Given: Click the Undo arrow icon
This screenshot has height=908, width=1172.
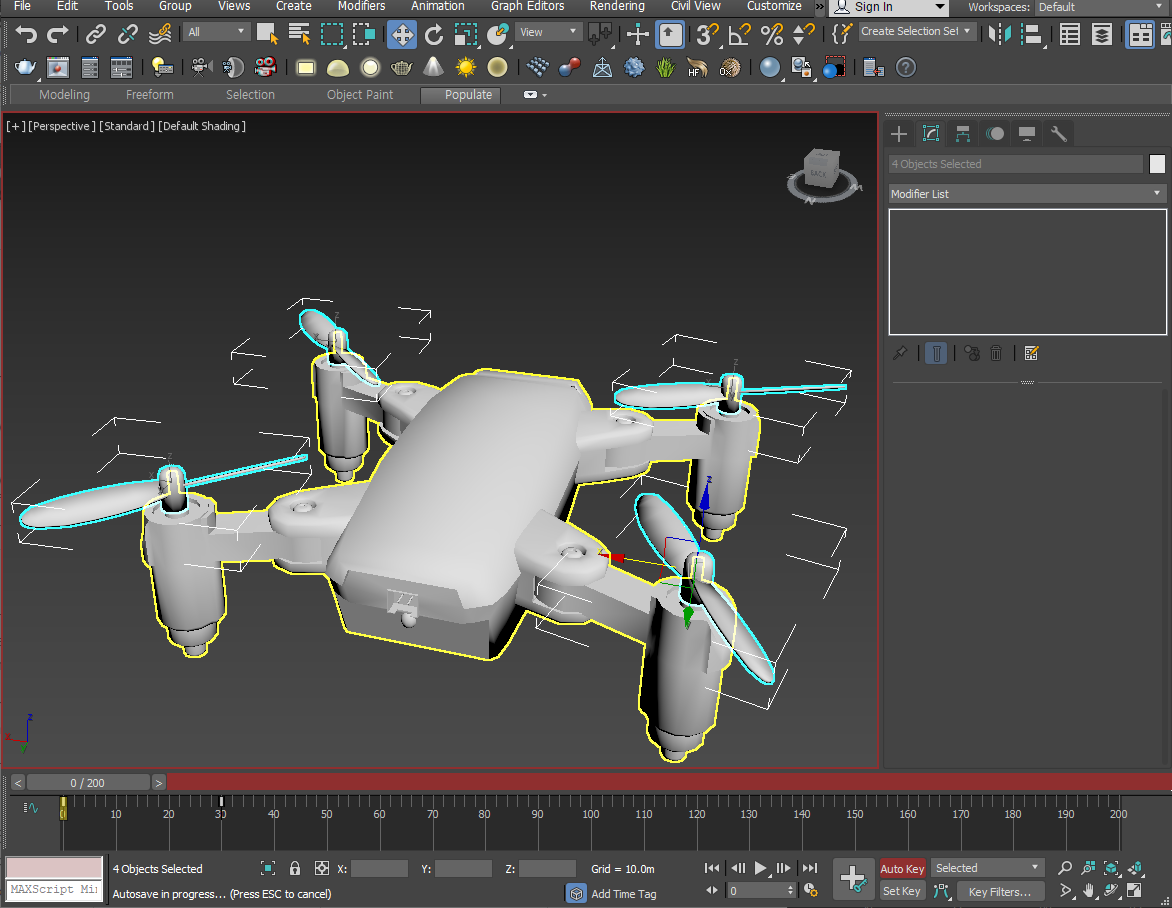Looking at the screenshot, I should pyautogui.click(x=26, y=35).
